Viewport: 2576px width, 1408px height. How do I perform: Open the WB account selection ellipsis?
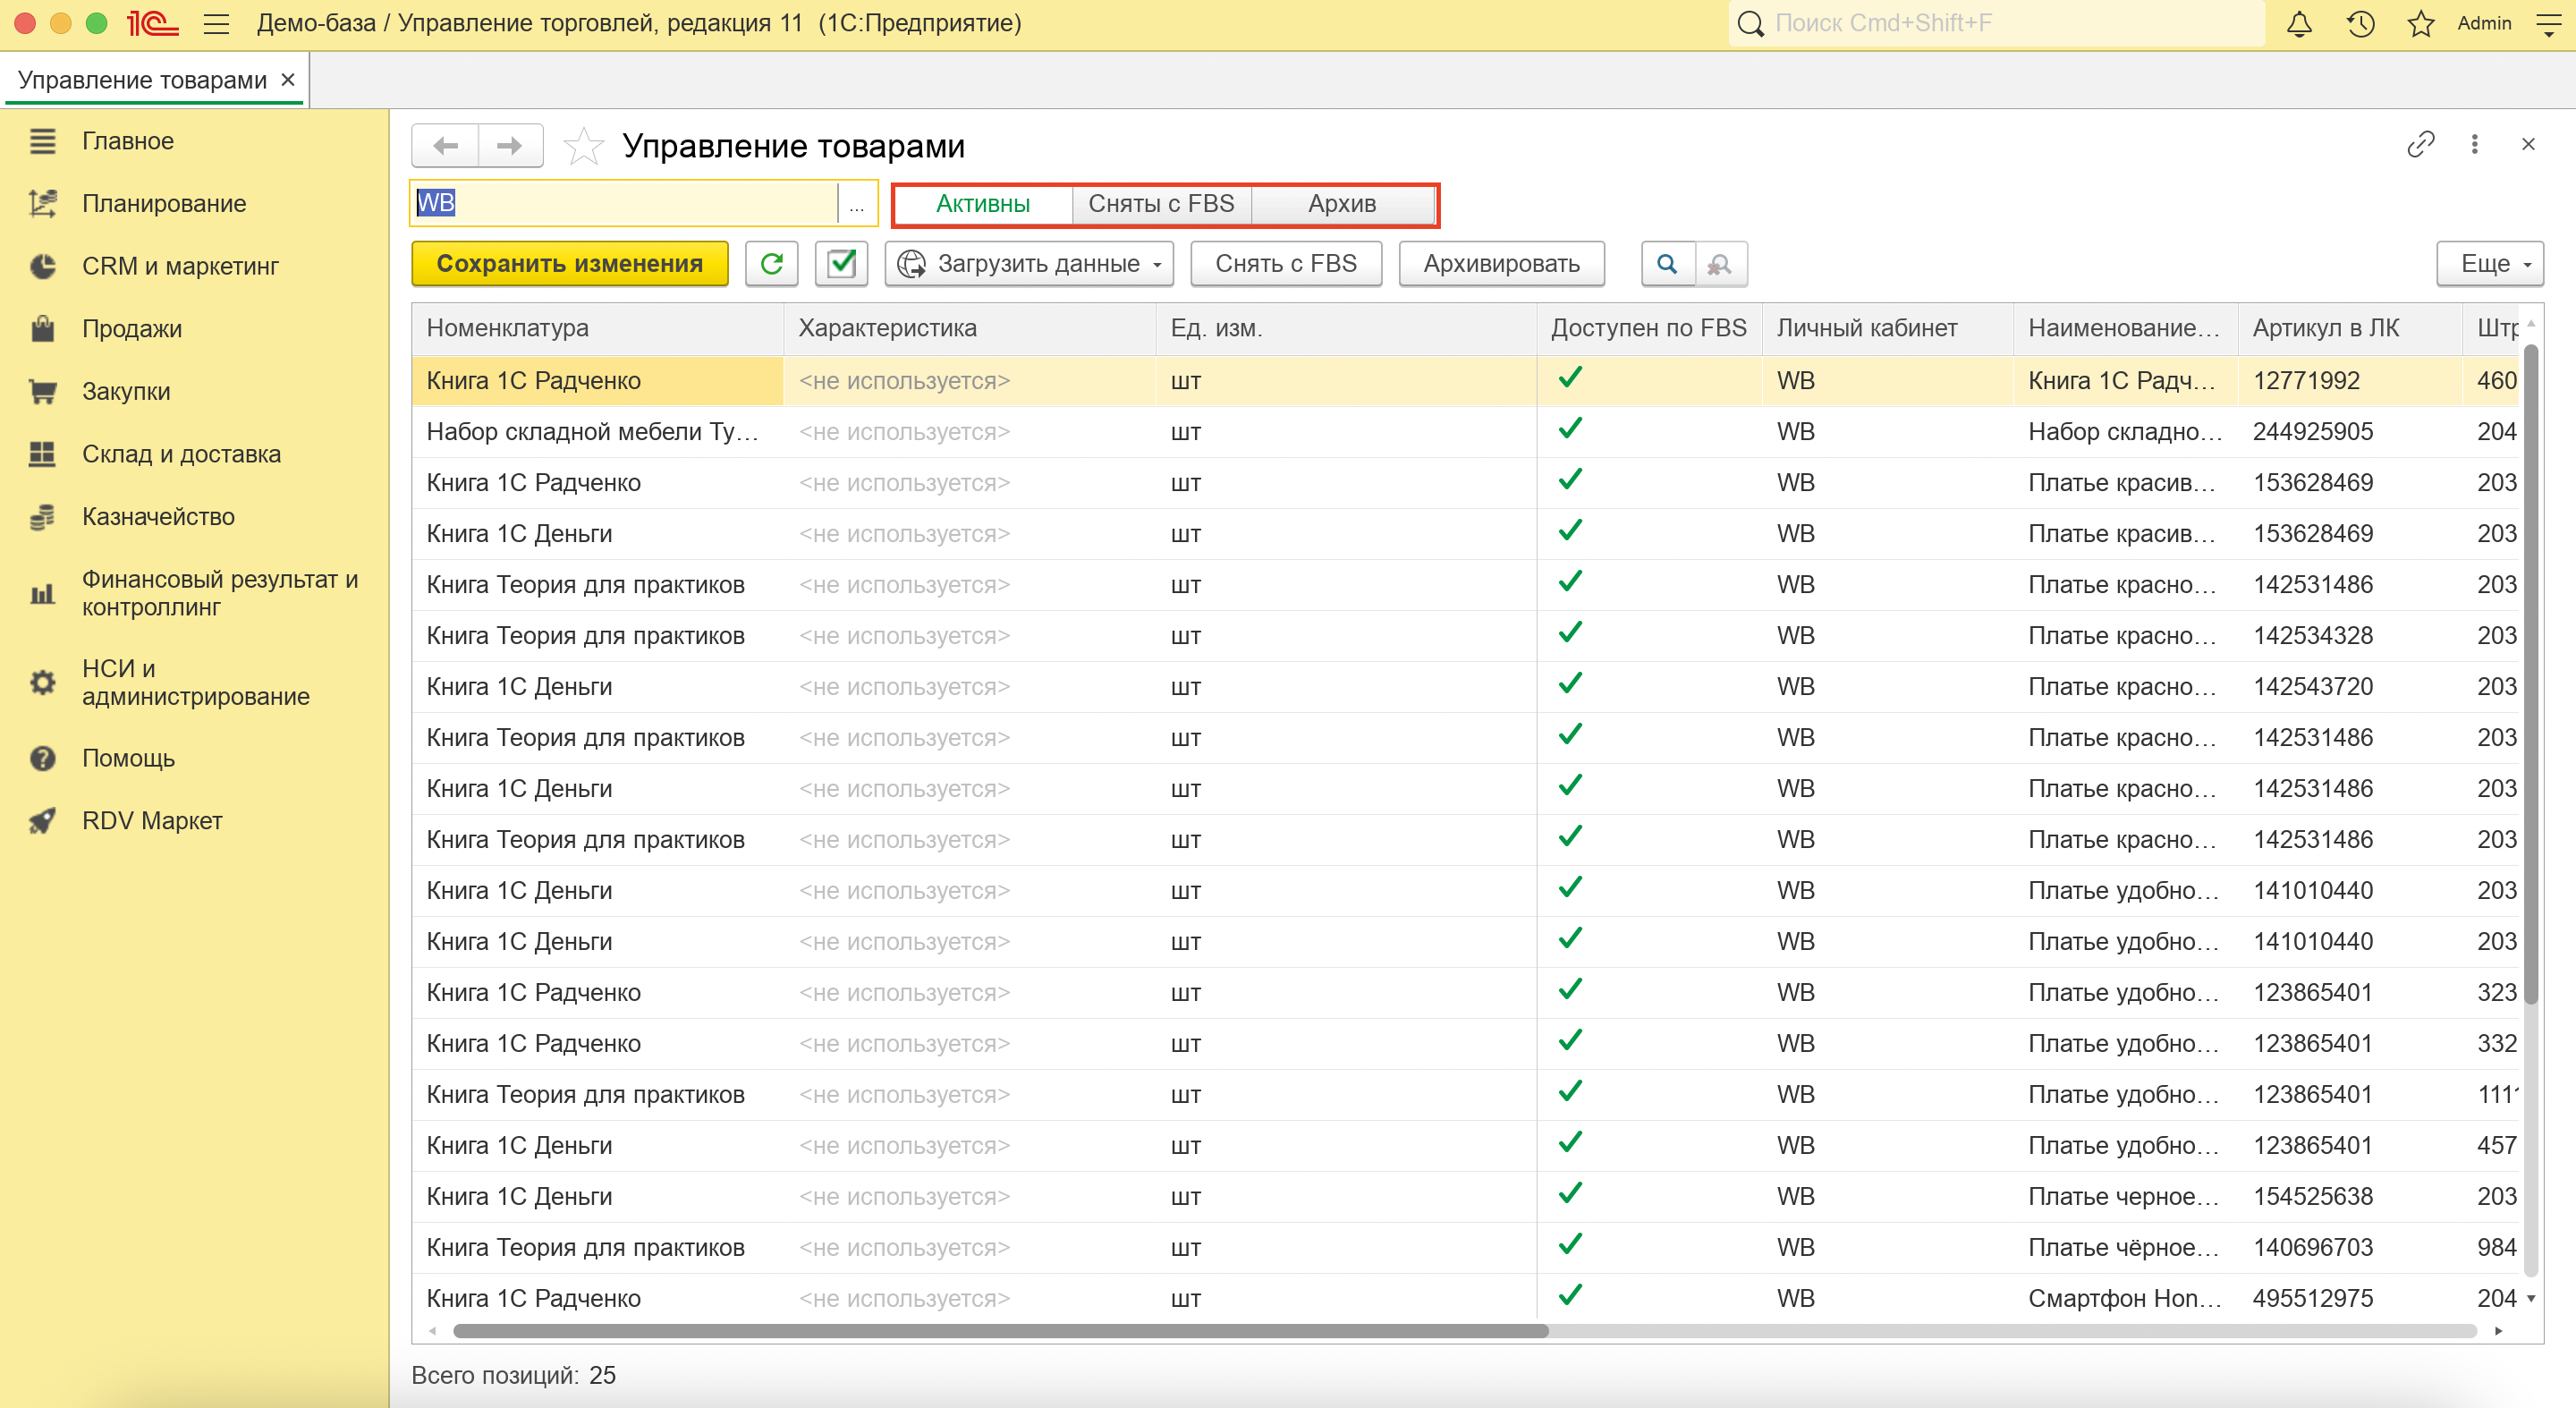(857, 204)
